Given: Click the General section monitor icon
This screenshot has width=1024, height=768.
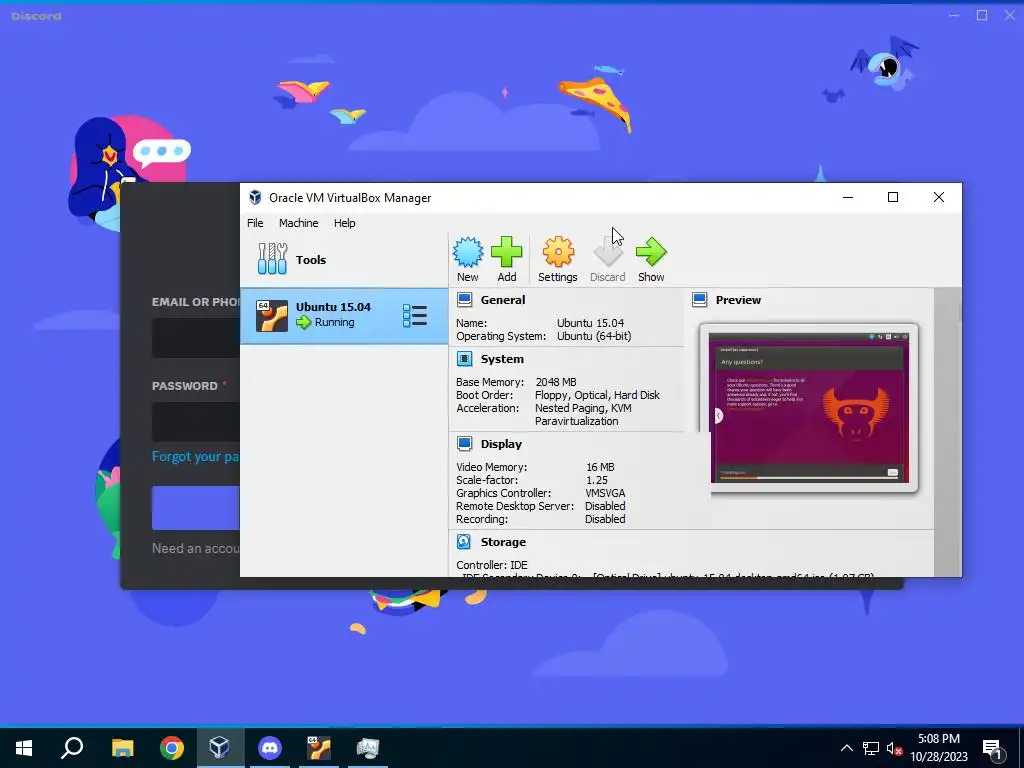Looking at the screenshot, I should point(464,300).
